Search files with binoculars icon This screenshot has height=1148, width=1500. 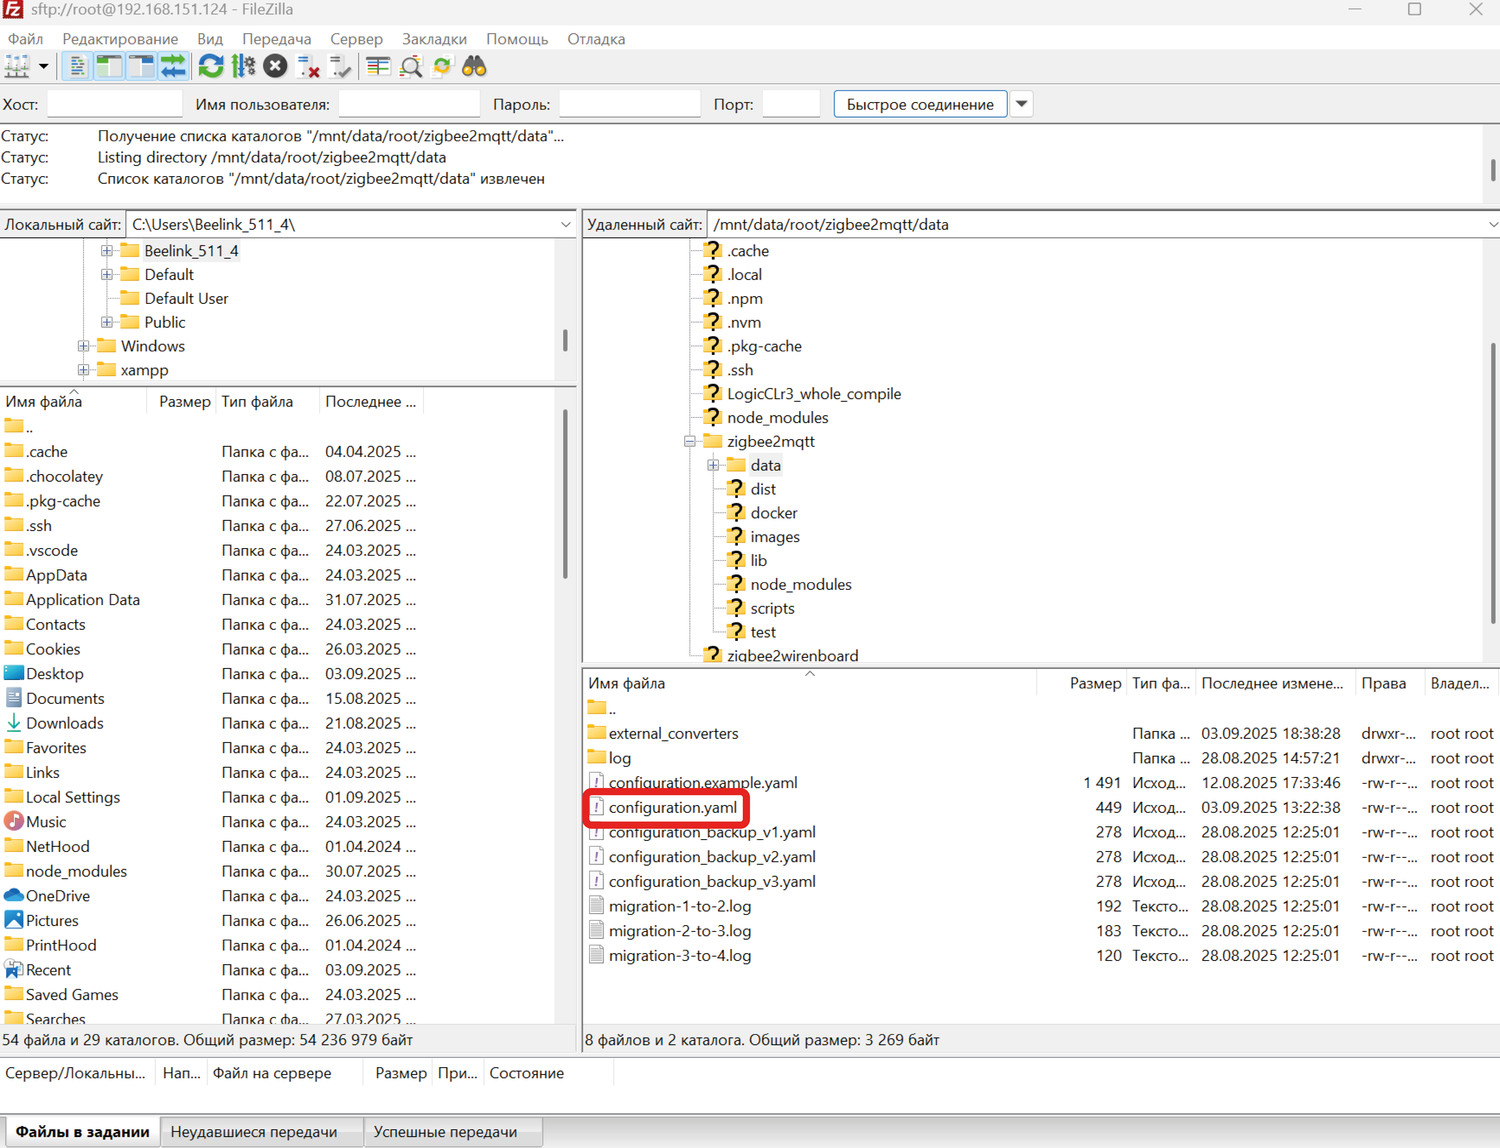click(474, 67)
